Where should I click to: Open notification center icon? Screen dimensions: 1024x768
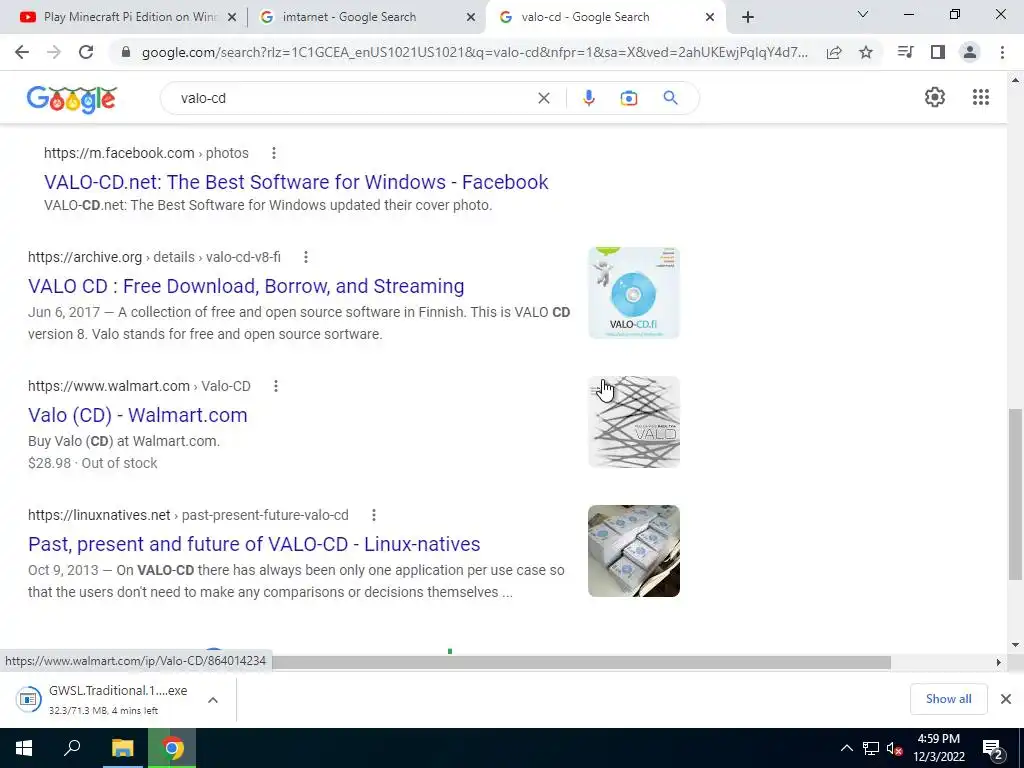pyautogui.click(x=992, y=748)
